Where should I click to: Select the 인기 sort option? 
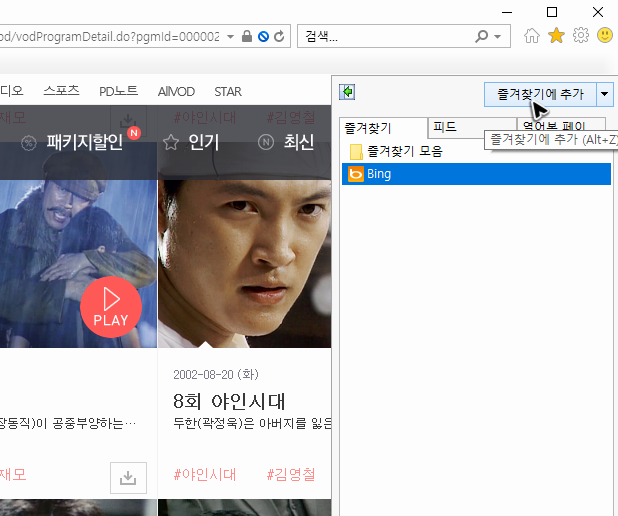click(203, 142)
